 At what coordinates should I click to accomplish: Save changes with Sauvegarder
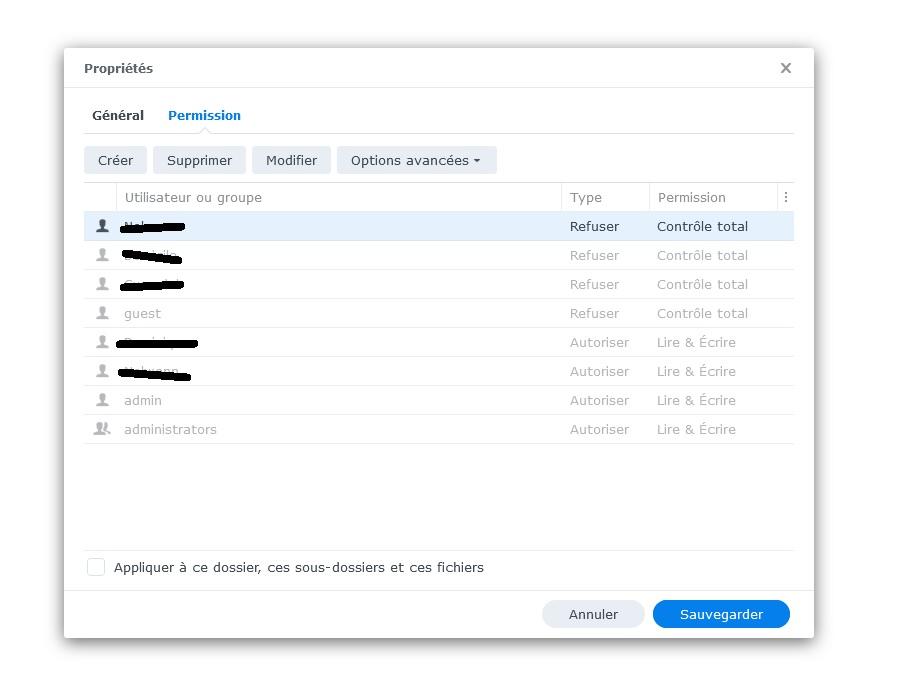721,614
